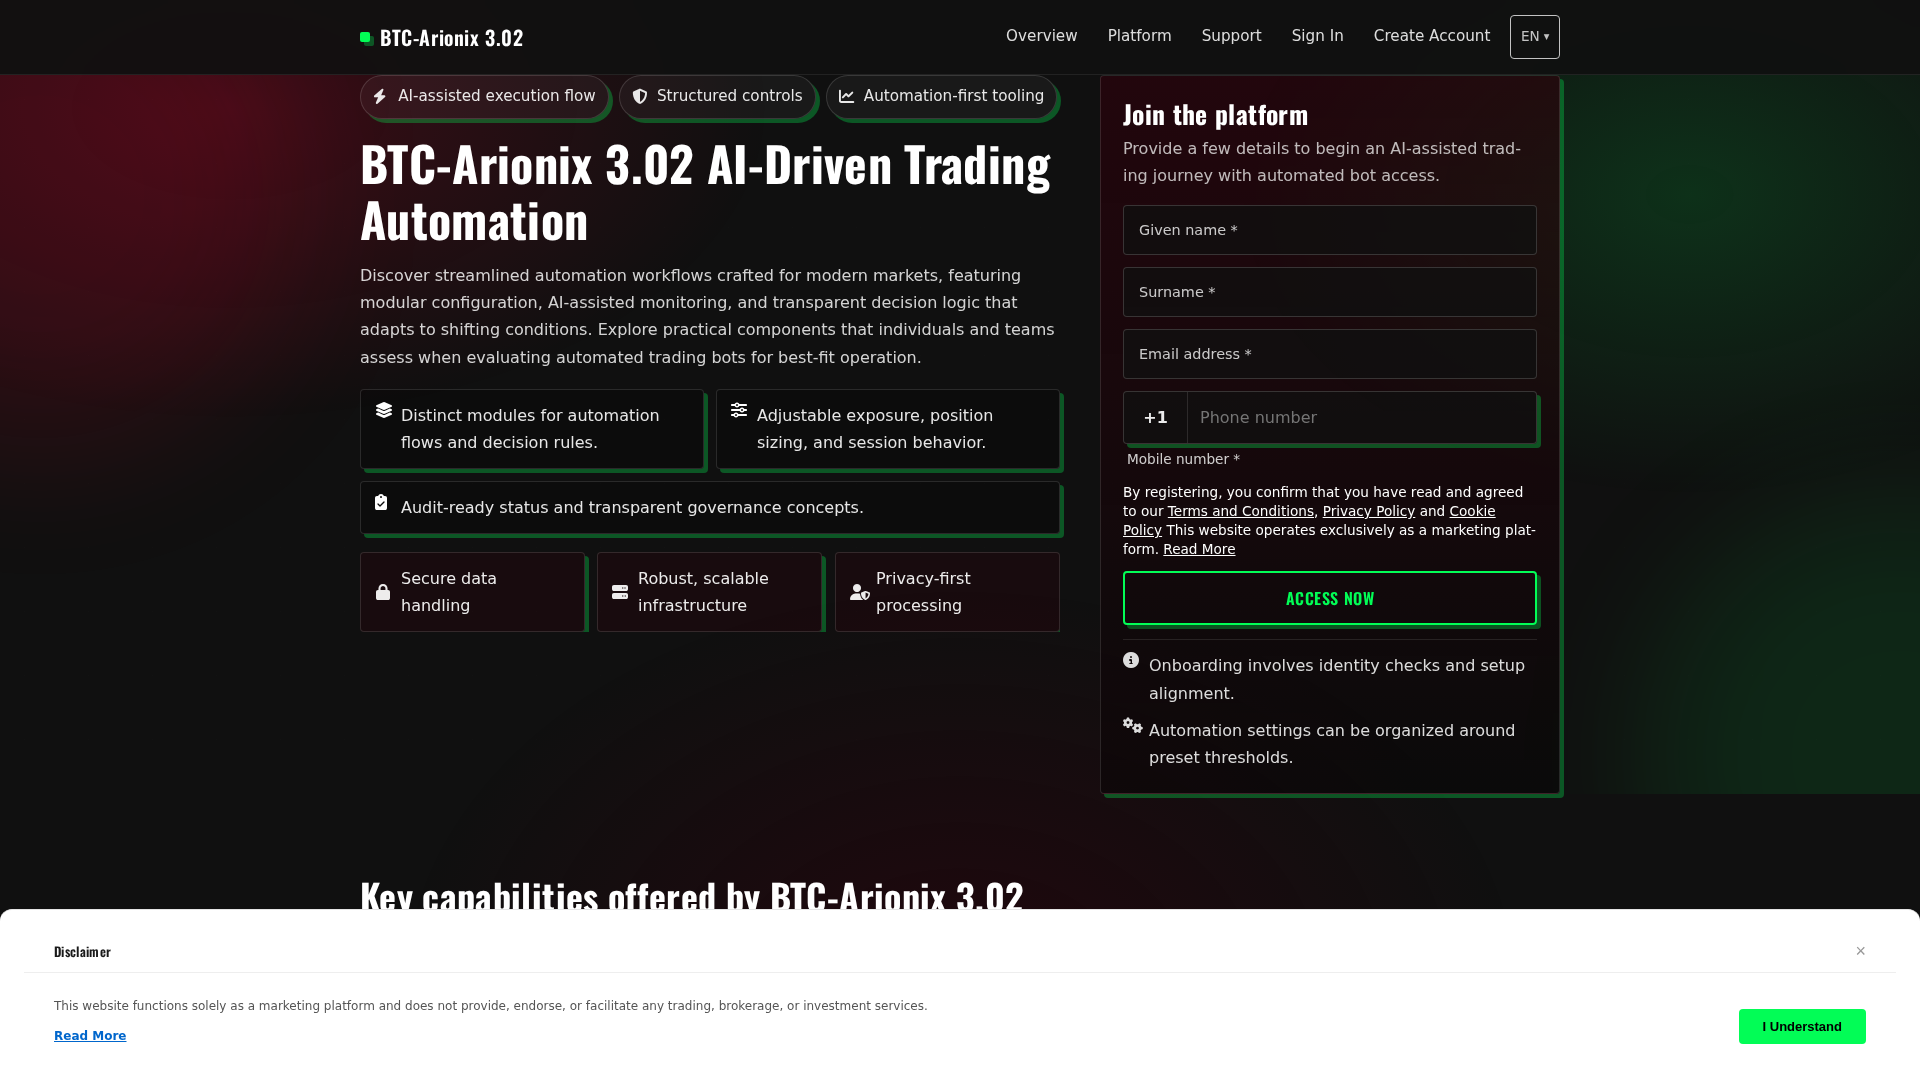Close the Disclaimer banner with the X

tap(1861, 951)
